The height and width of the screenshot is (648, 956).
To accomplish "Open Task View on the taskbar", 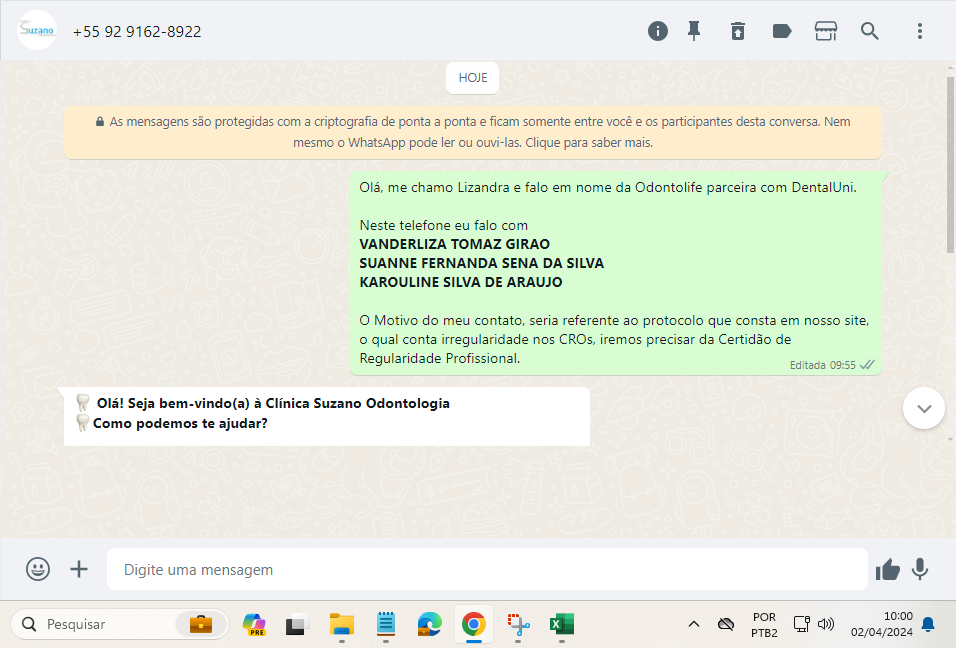I will click(x=297, y=624).
